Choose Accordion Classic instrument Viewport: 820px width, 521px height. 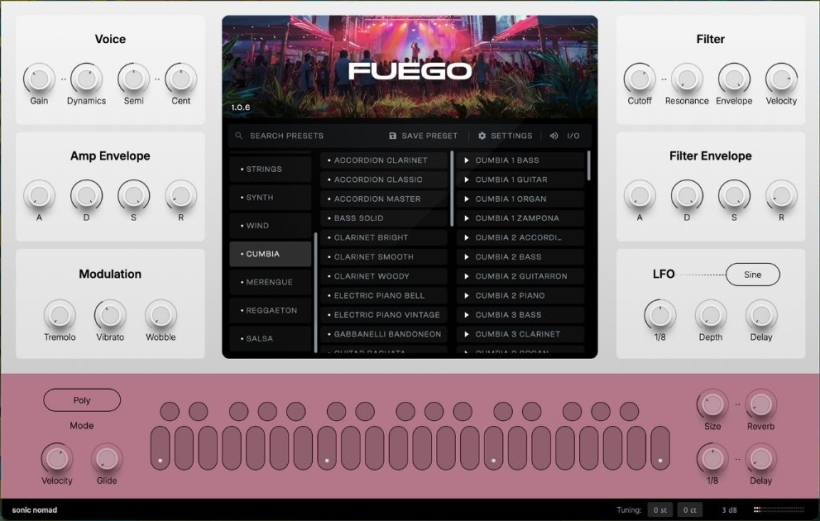coord(384,179)
